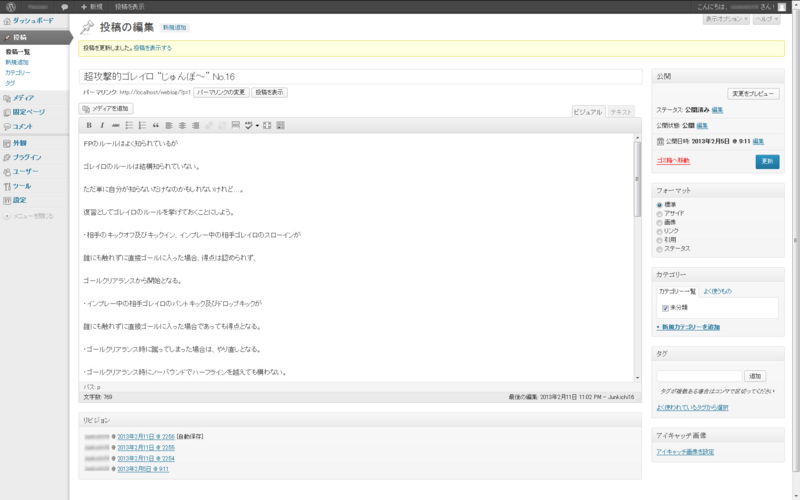Align text right in the editor

tap(195, 126)
